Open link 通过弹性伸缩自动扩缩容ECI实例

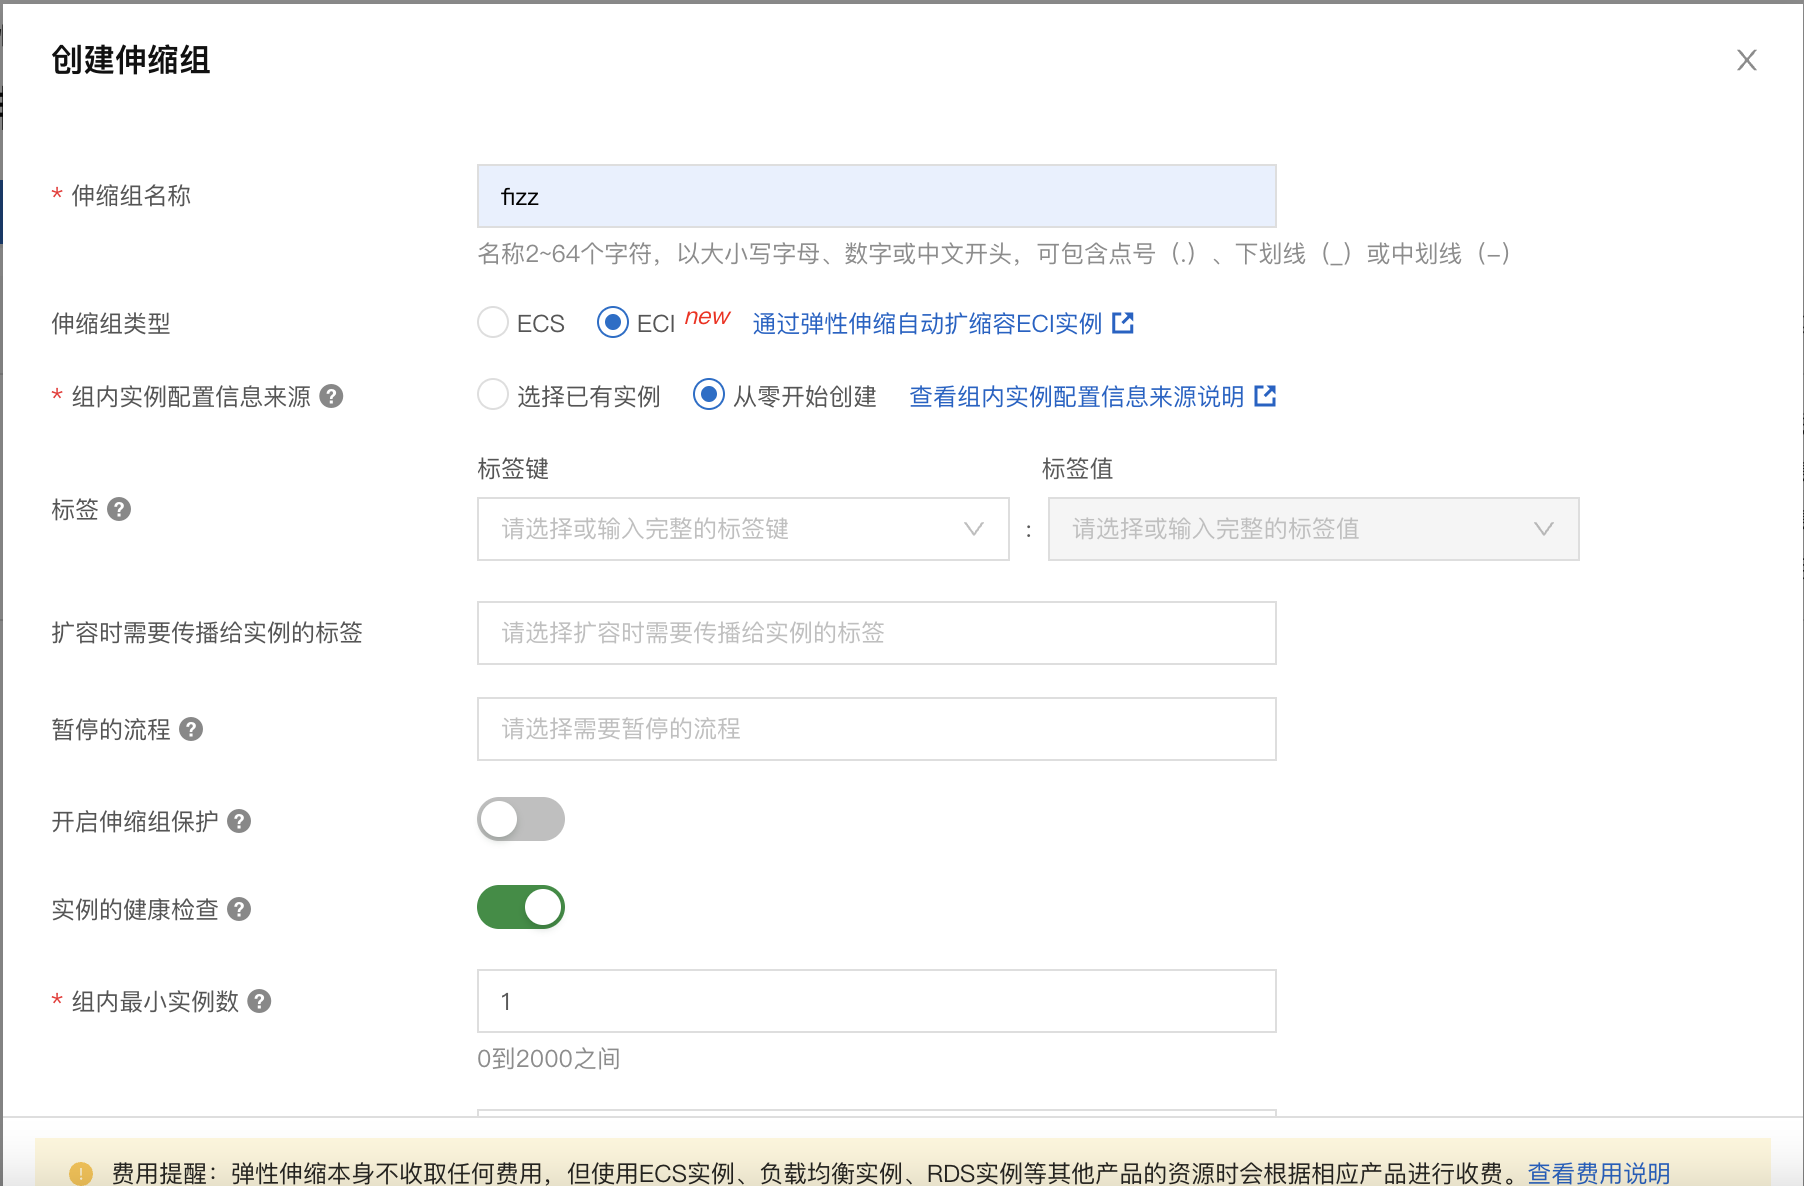tap(927, 323)
